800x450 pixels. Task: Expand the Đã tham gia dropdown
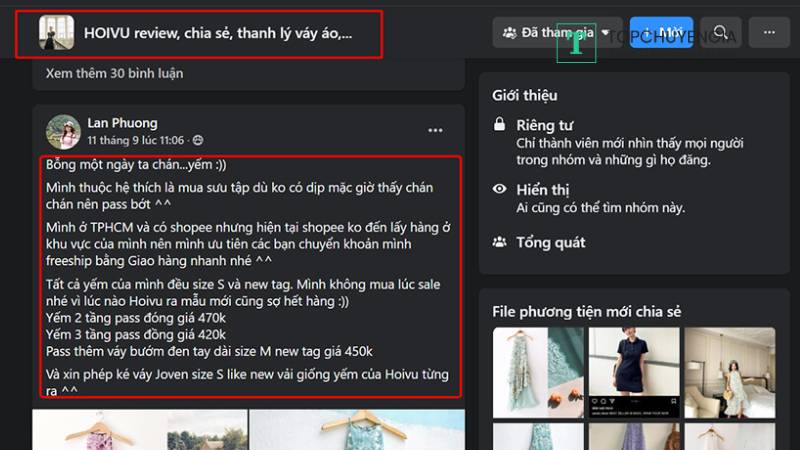click(557, 33)
